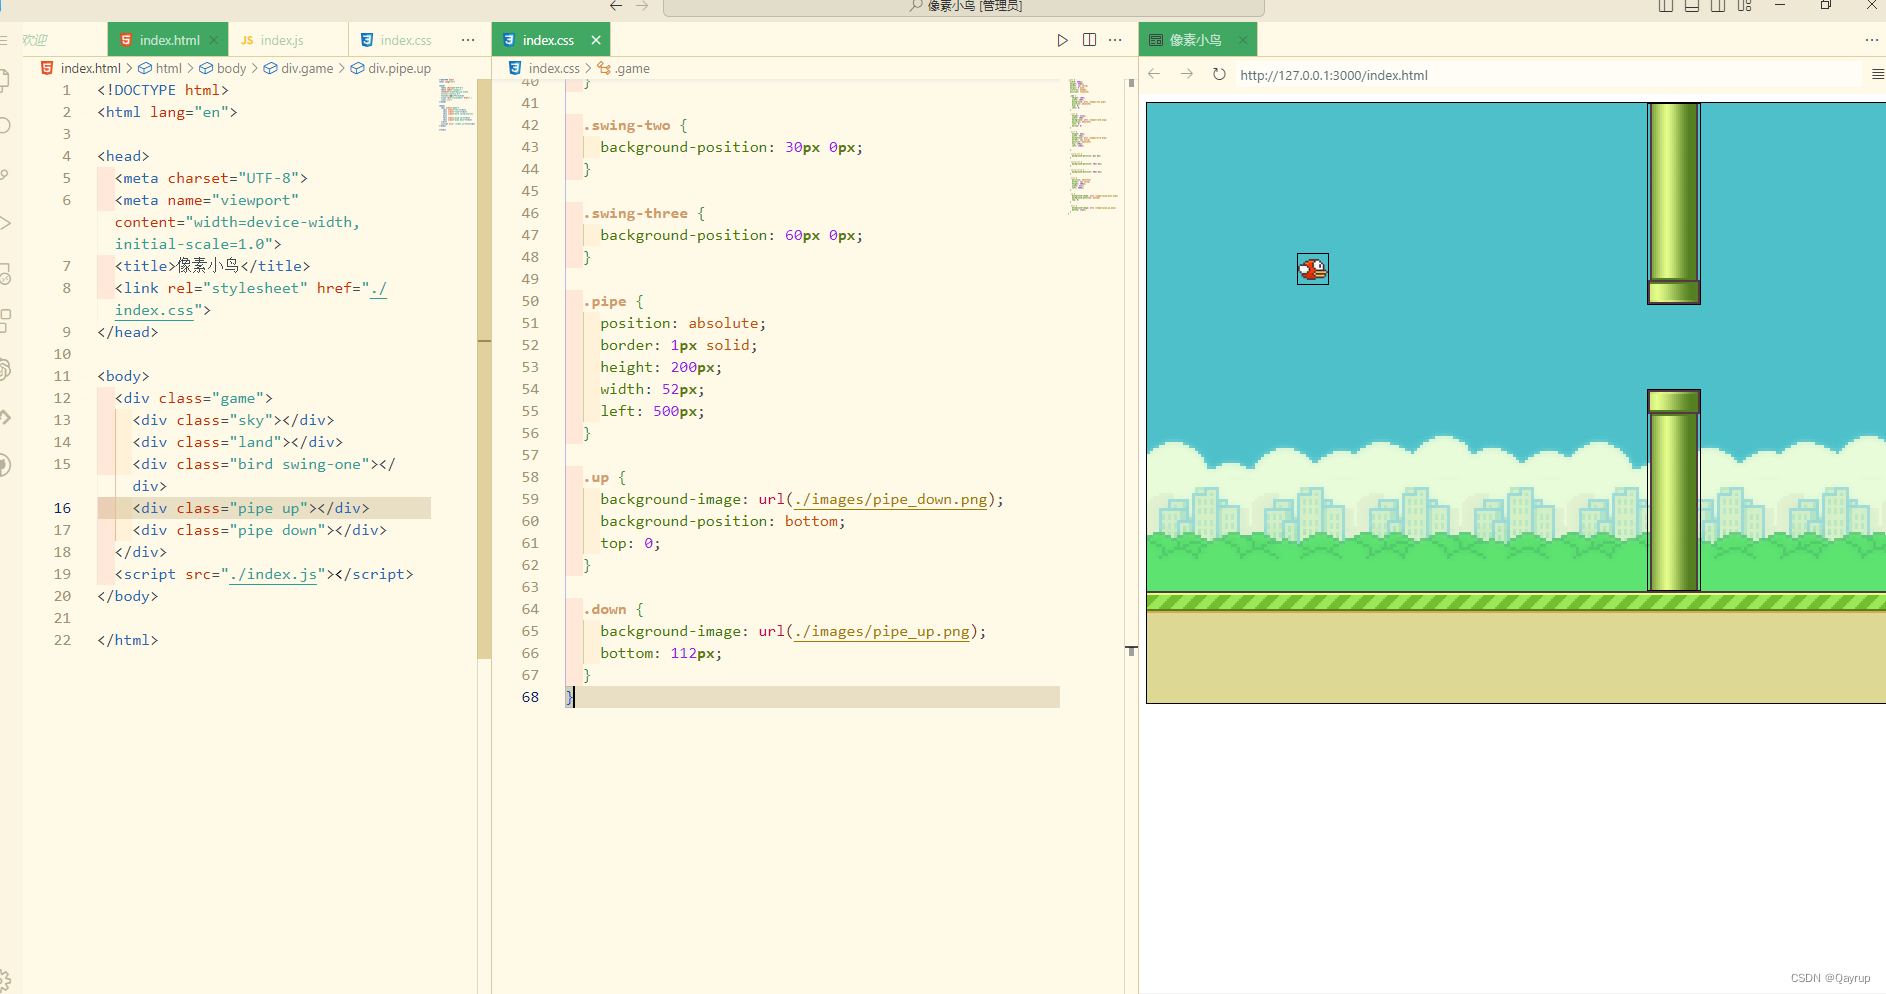This screenshot has width=1886, height=994.
Task: Click the title bar navigate-forward arrow
Action: (642, 6)
